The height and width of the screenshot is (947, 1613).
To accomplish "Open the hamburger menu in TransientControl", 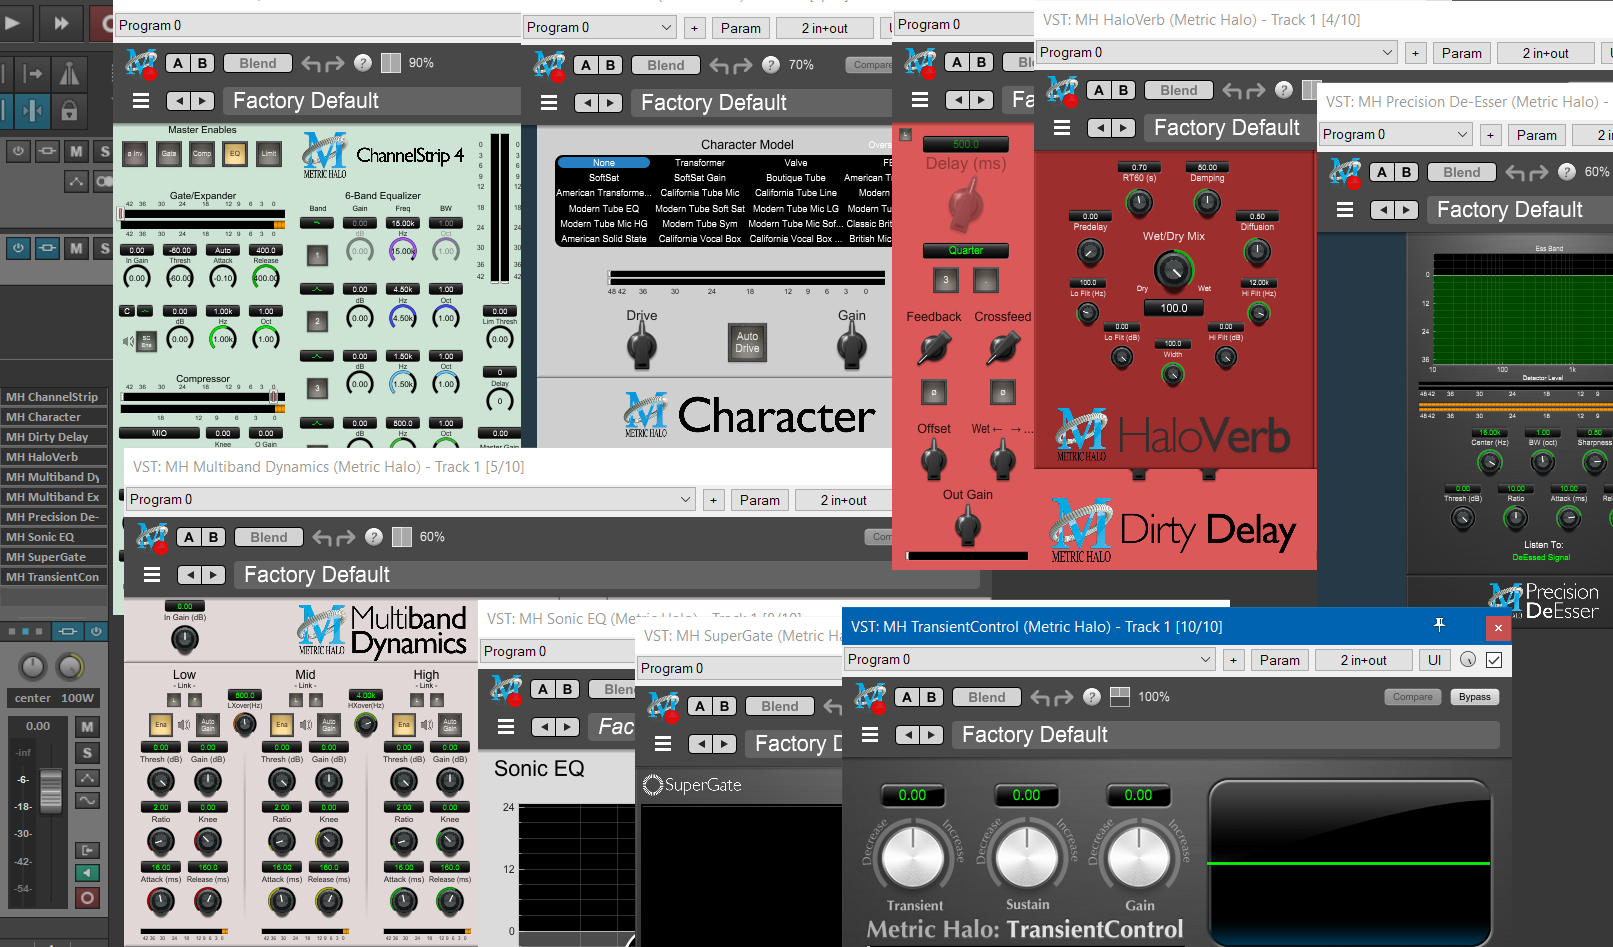I will 870,735.
